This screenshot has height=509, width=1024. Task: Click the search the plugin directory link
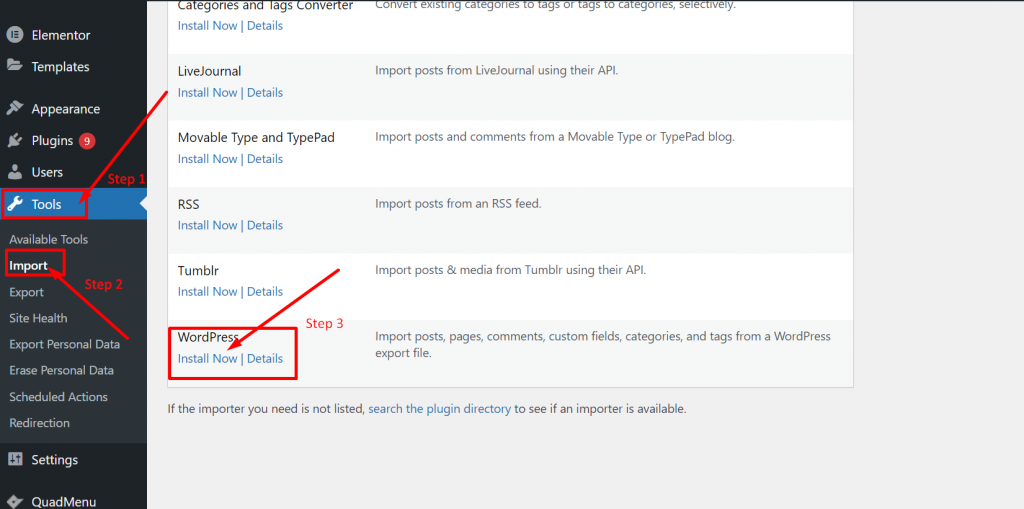coord(440,409)
